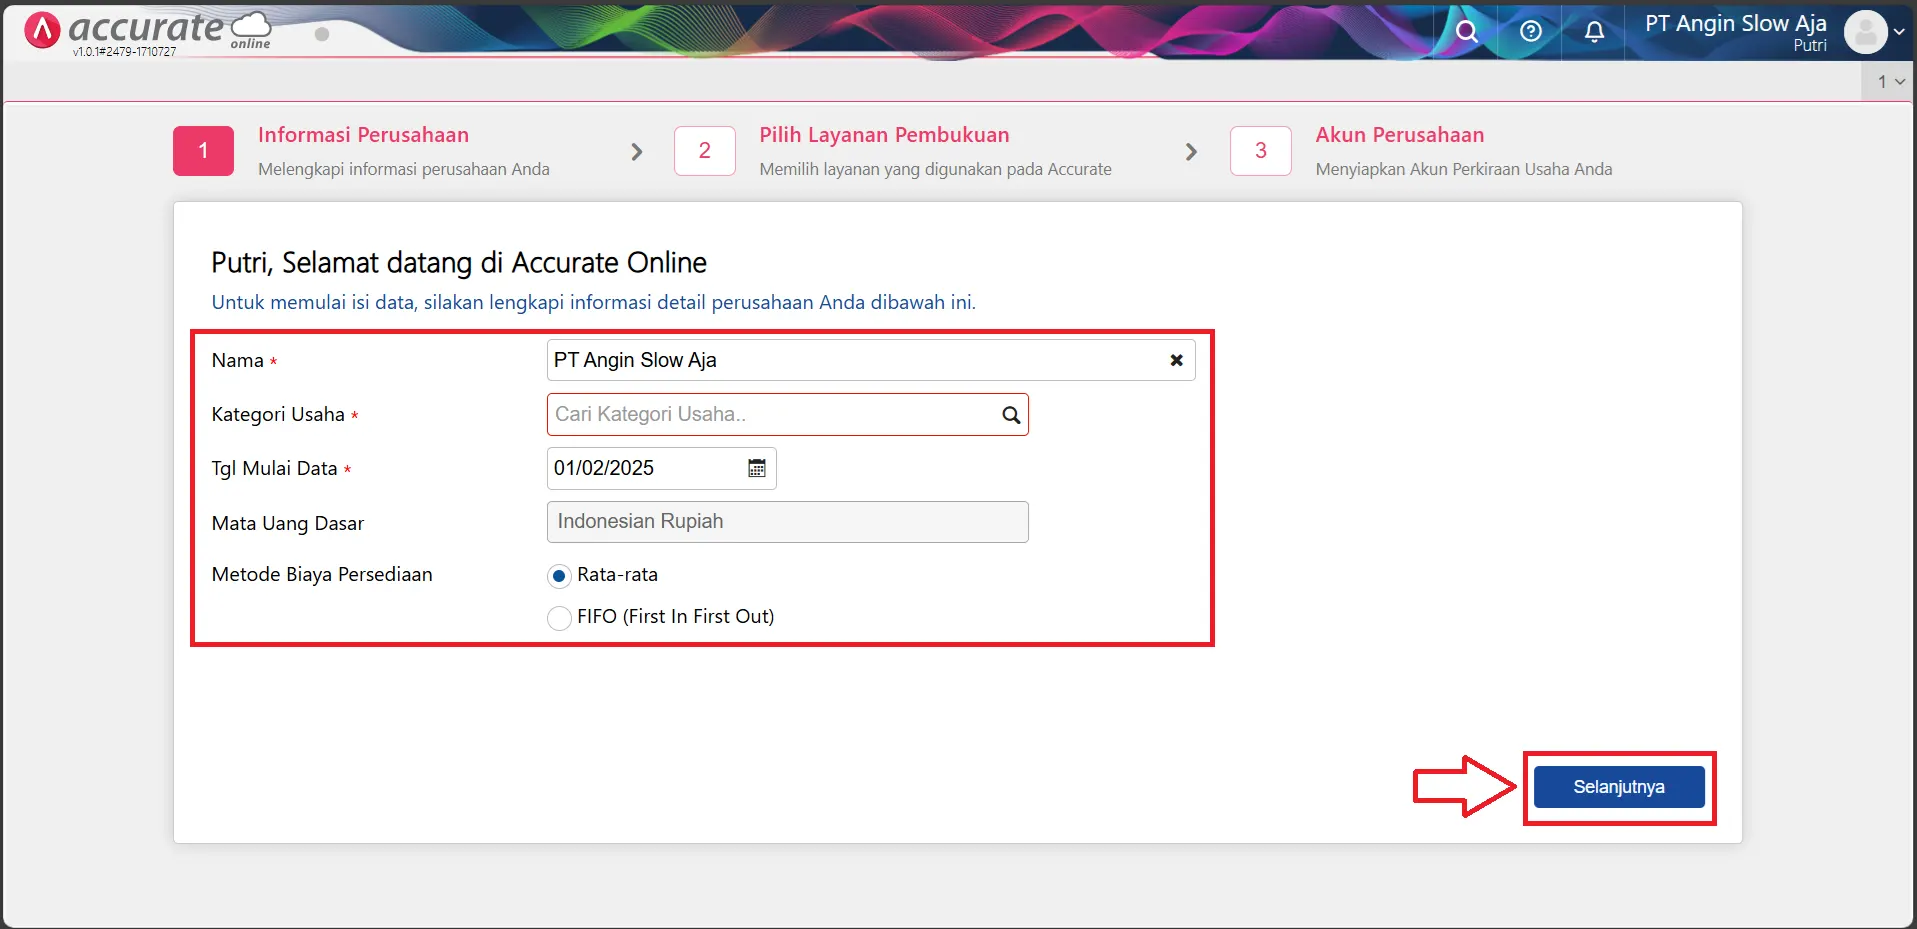Click the PT Angin Slow Aja company name in header
The width and height of the screenshot is (1917, 929).
[1736, 23]
